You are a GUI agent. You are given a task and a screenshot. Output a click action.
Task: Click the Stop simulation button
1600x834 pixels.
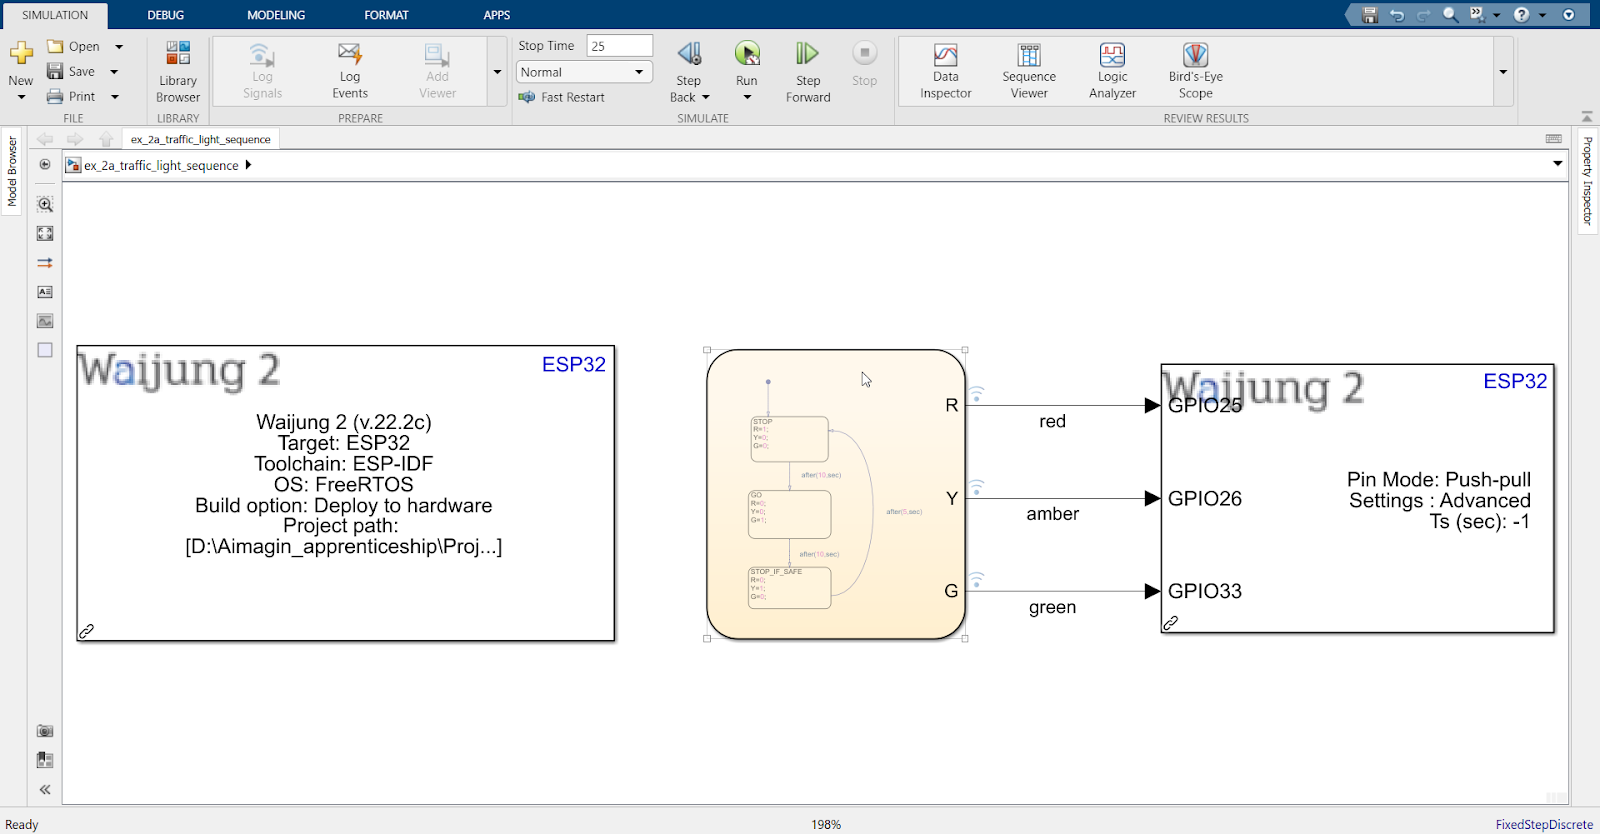(x=865, y=63)
